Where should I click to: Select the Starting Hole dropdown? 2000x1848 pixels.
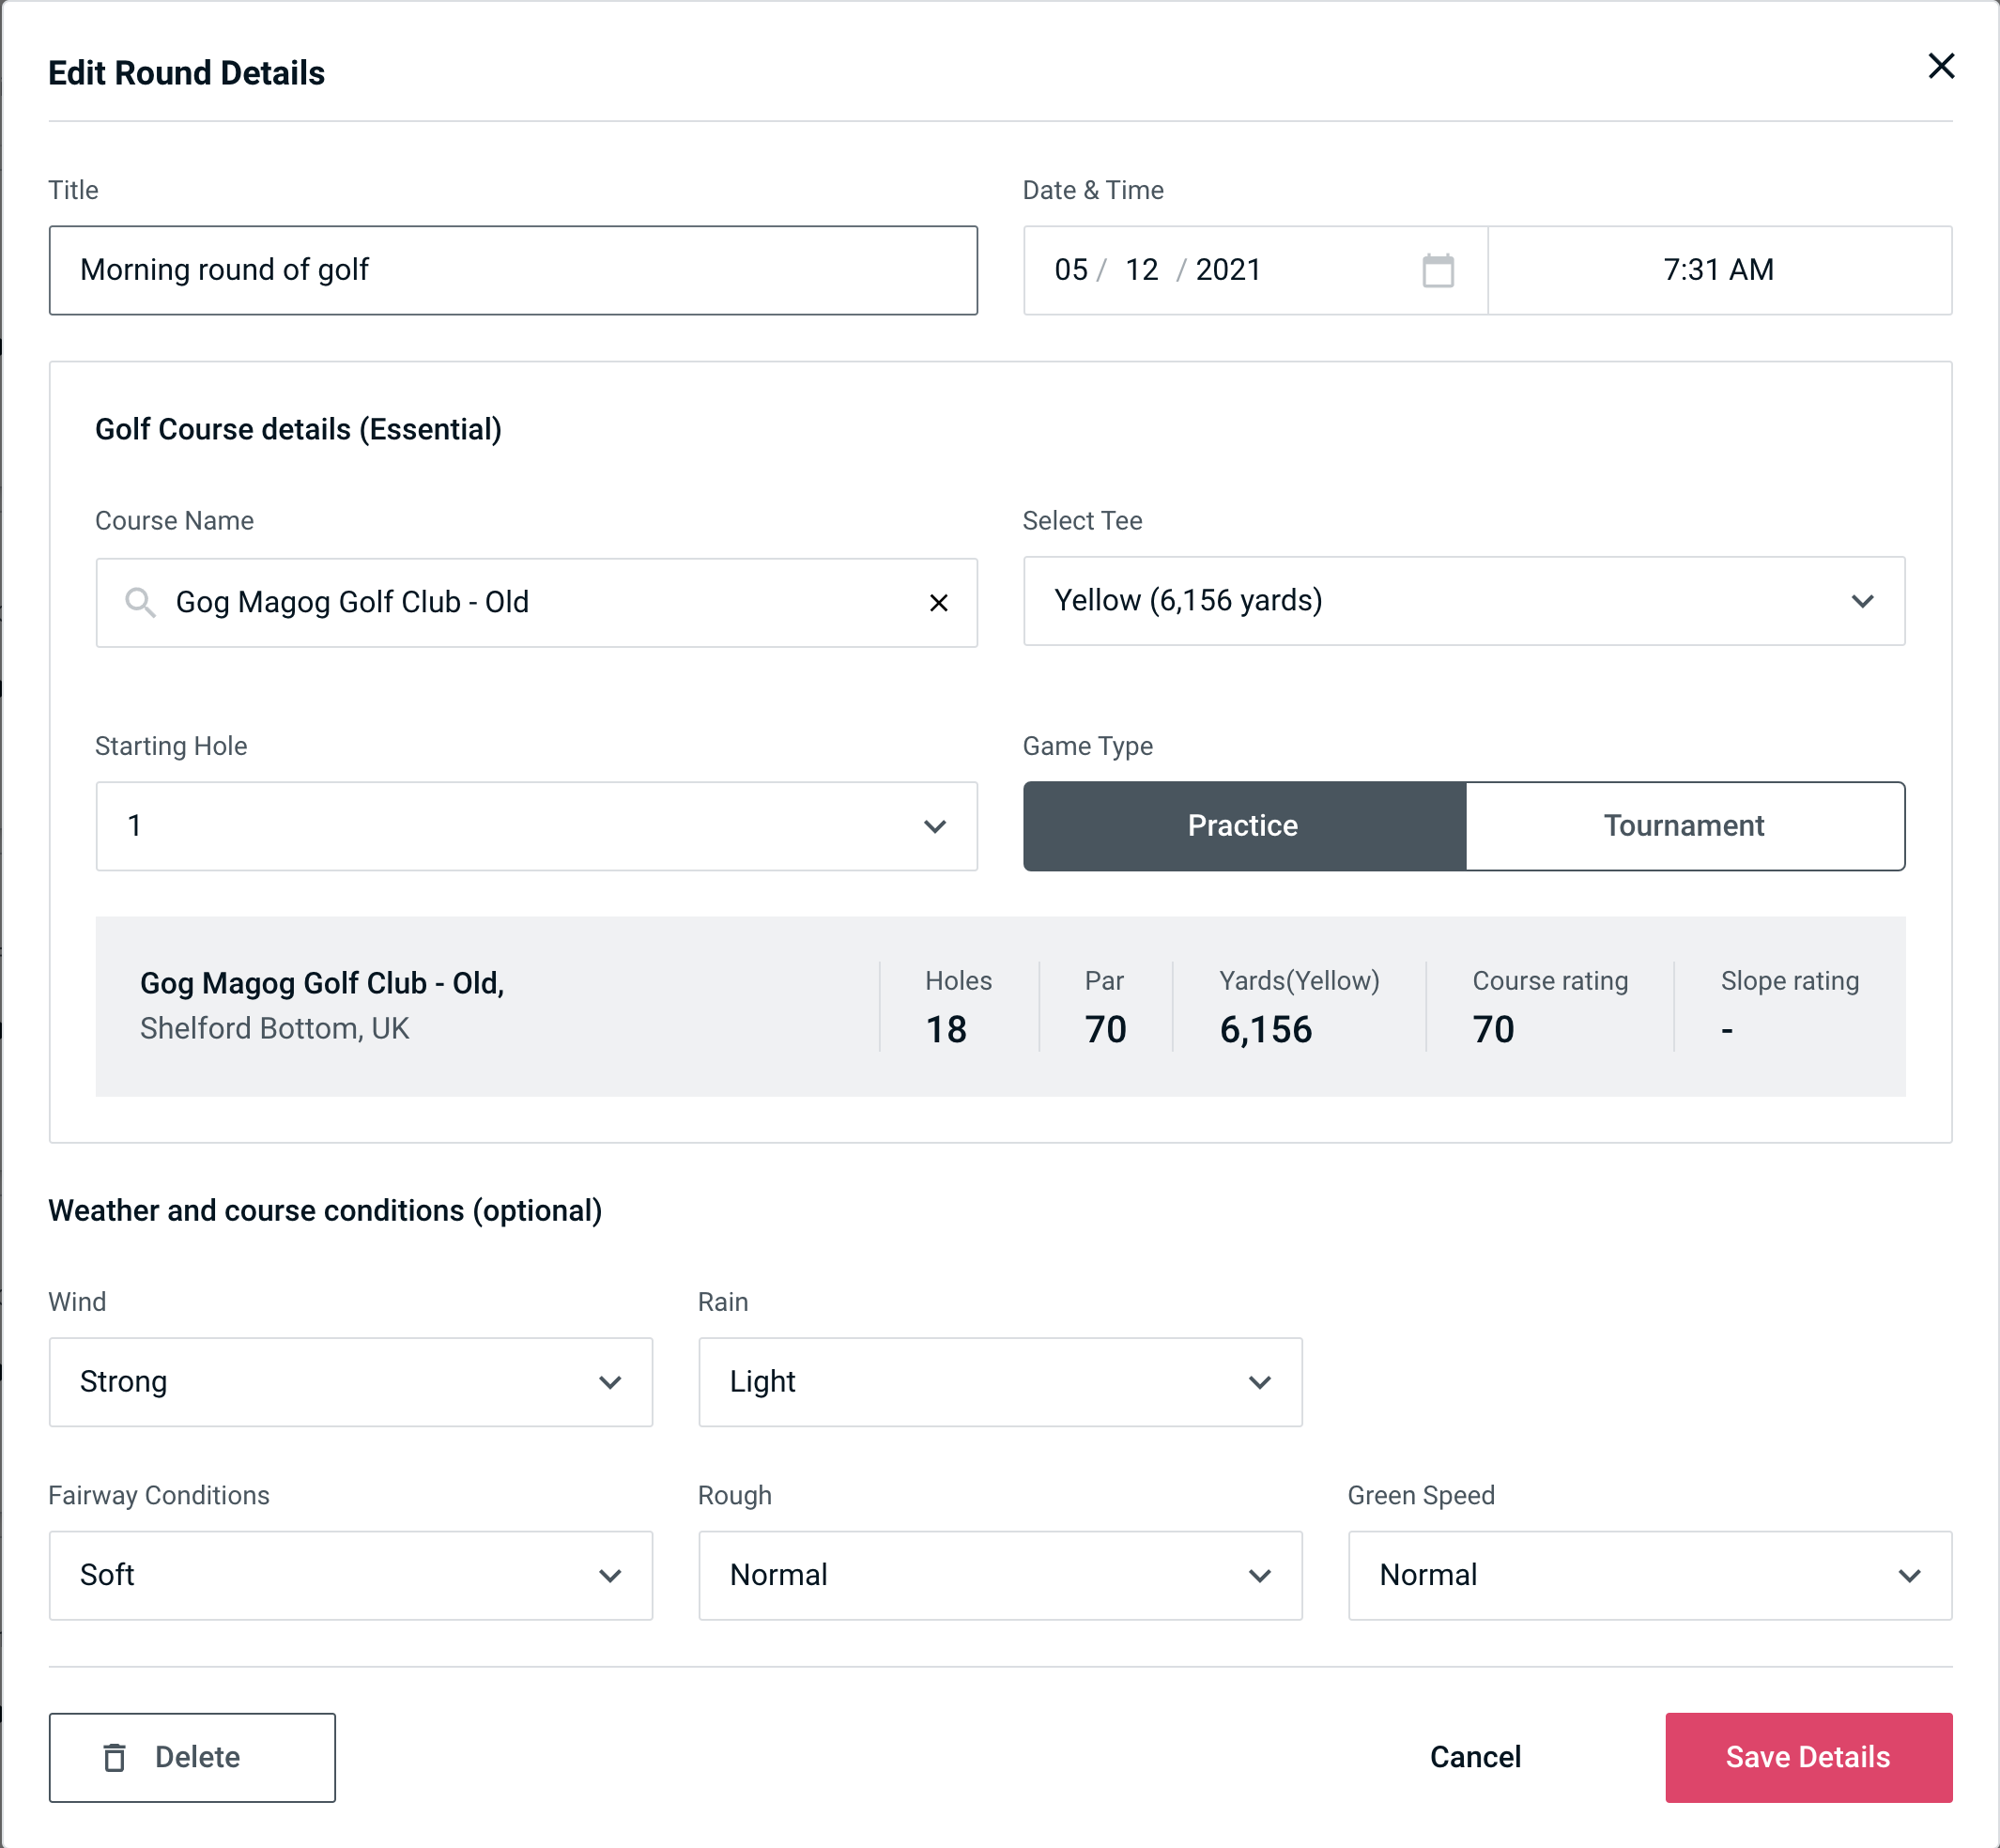[x=535, y=825]
